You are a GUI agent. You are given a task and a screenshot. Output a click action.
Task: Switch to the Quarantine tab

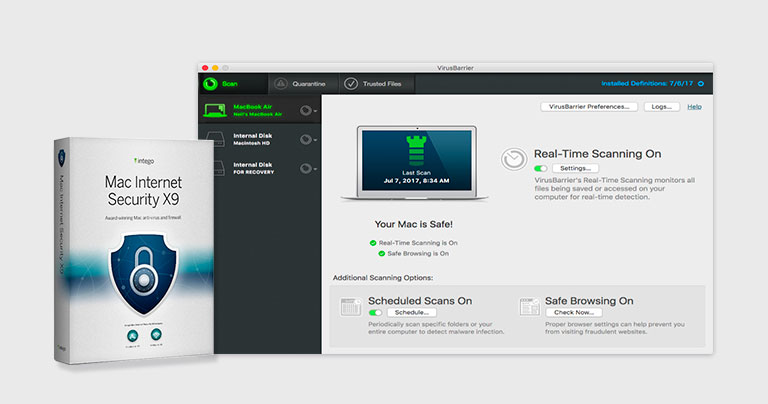(x=303, y=84)
